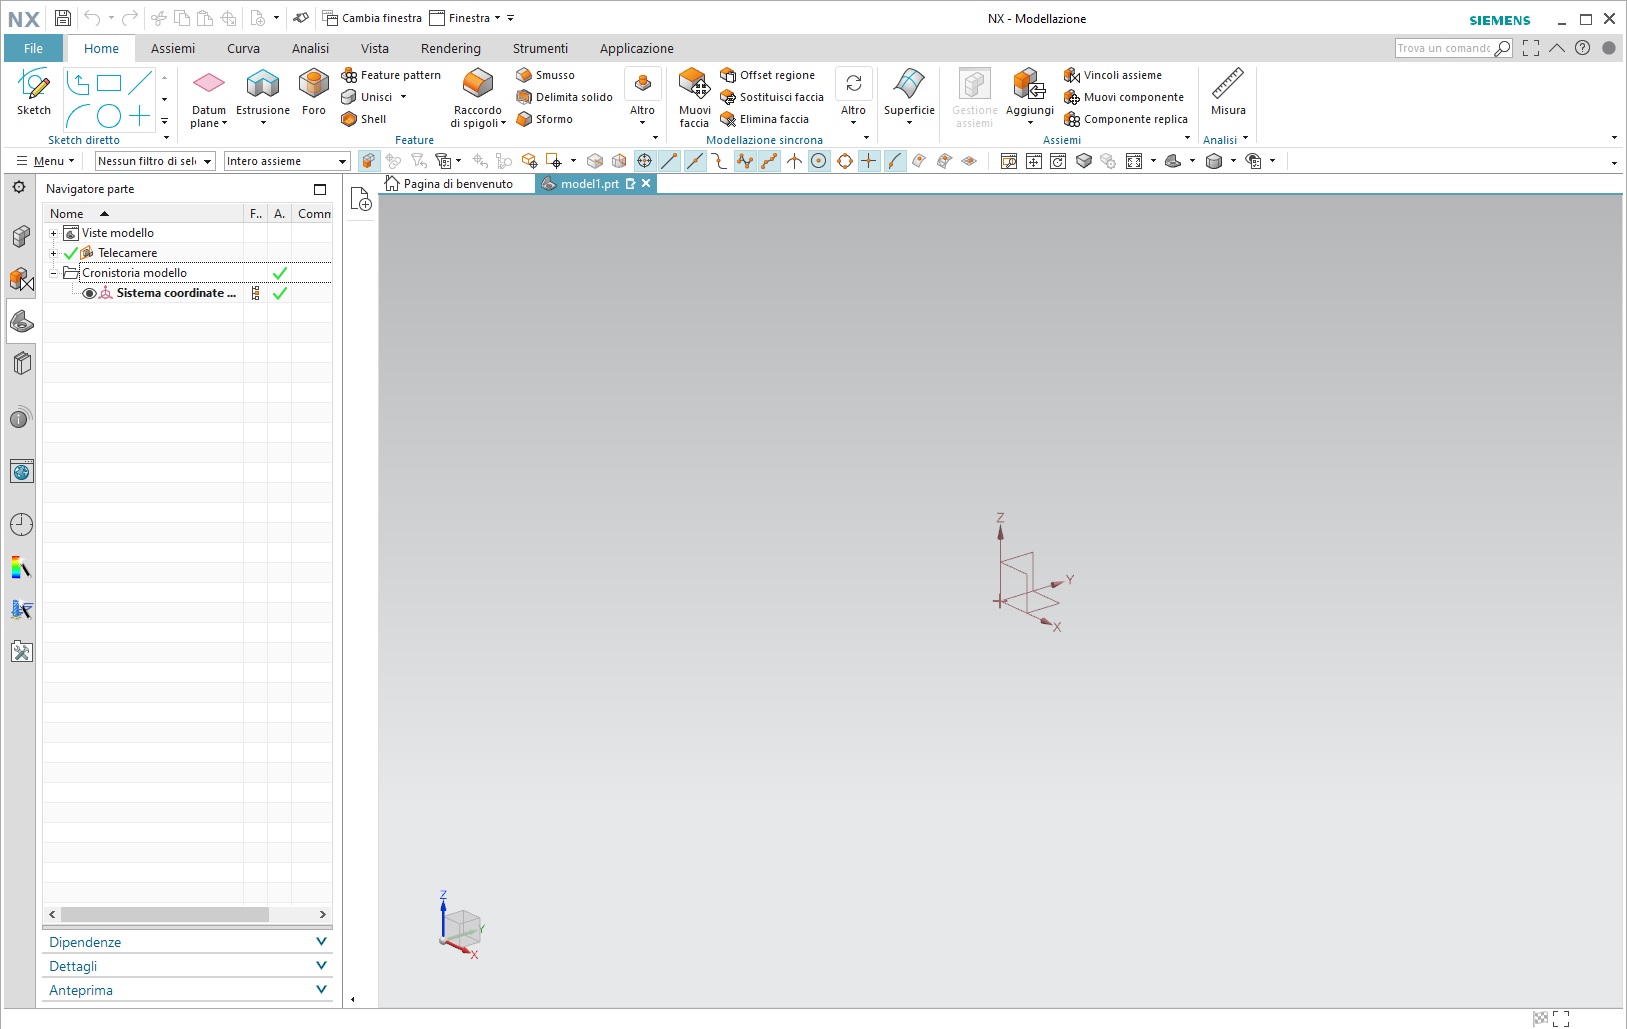Open the history clock sidebar tab
The height and width of the screenshot is (1029, 1627).
[21, 524]
